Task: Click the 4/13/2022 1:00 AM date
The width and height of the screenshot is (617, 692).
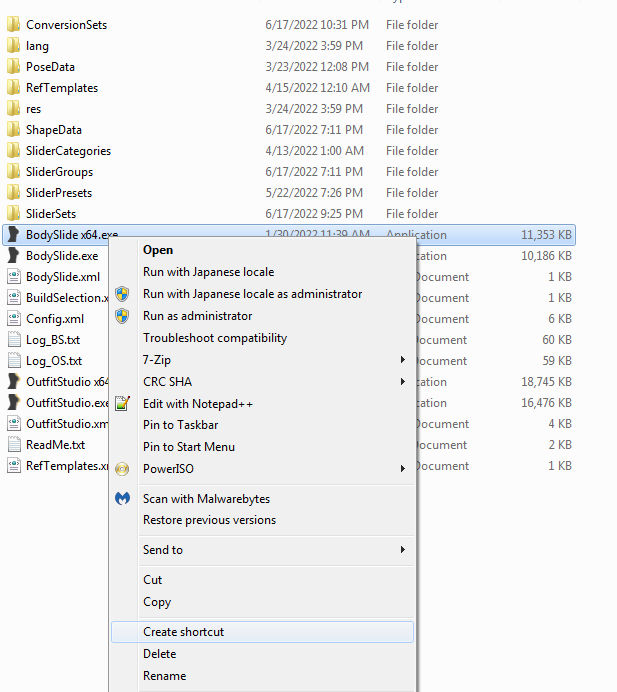Action: (314, 151)
